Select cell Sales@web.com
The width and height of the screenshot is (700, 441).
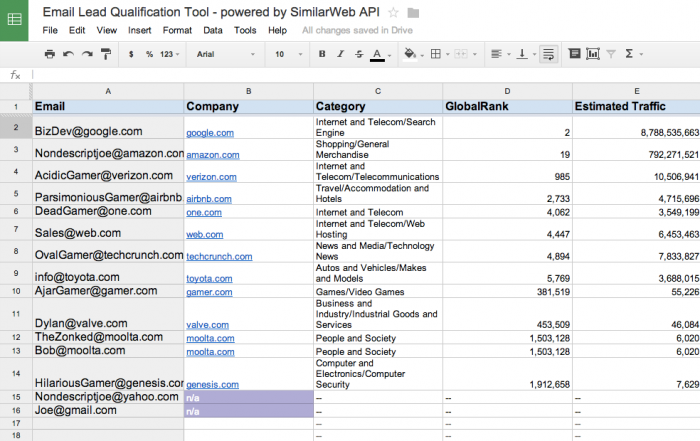[x=108, y=229]
